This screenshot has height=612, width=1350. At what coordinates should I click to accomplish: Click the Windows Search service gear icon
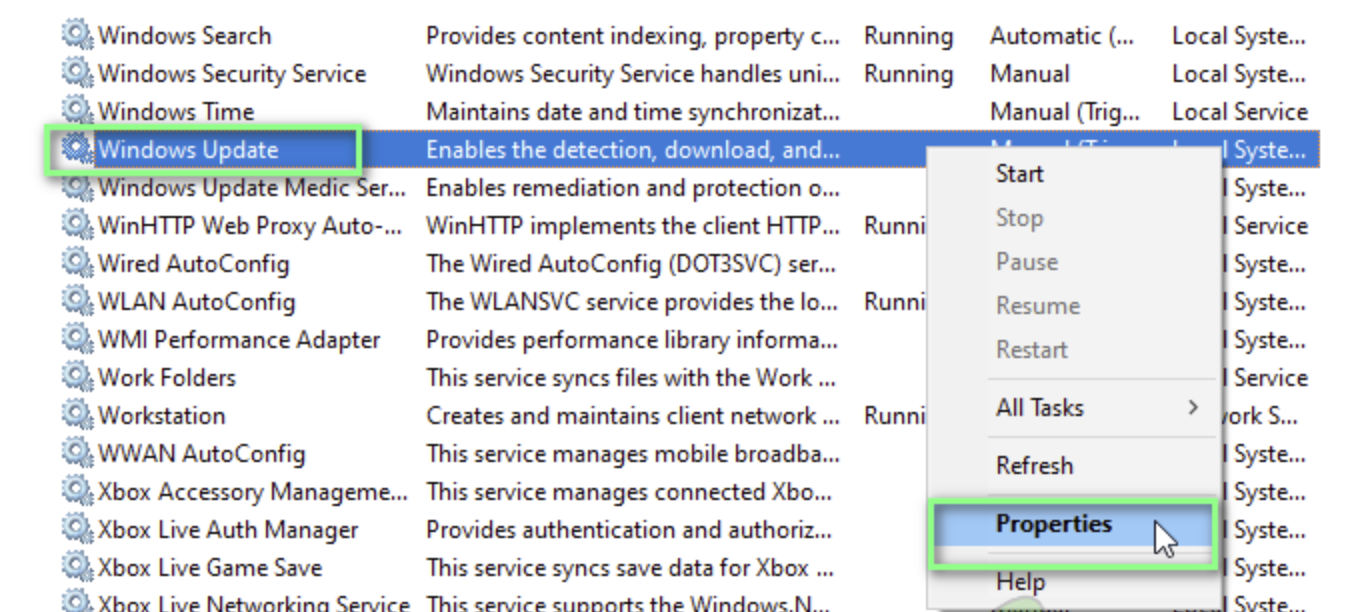(76, 35)
